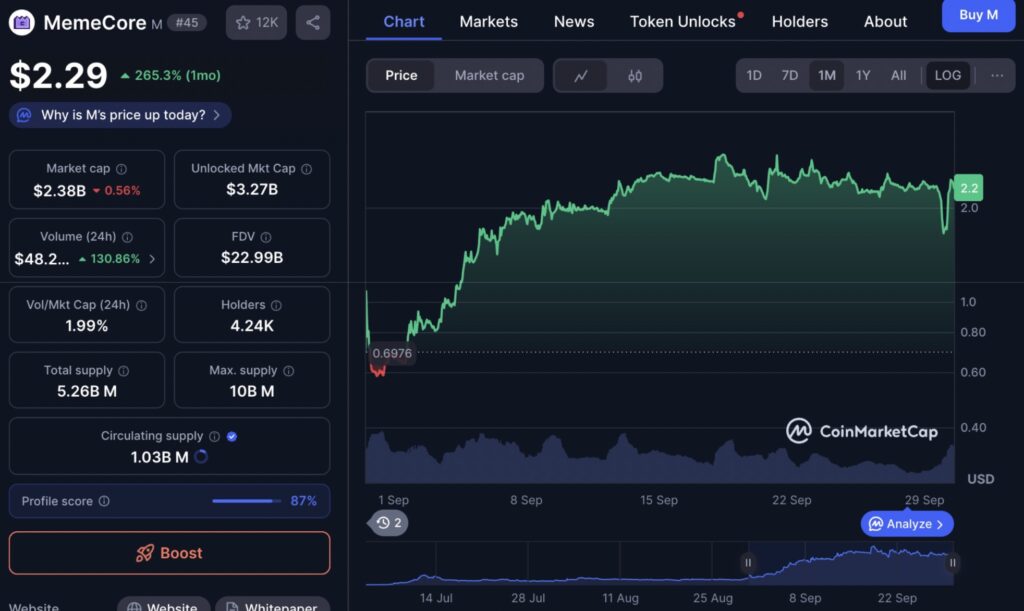1024x611 pixels.
Task: Click the circulating supply progress ring icon
Action: [x=201, y=457]
